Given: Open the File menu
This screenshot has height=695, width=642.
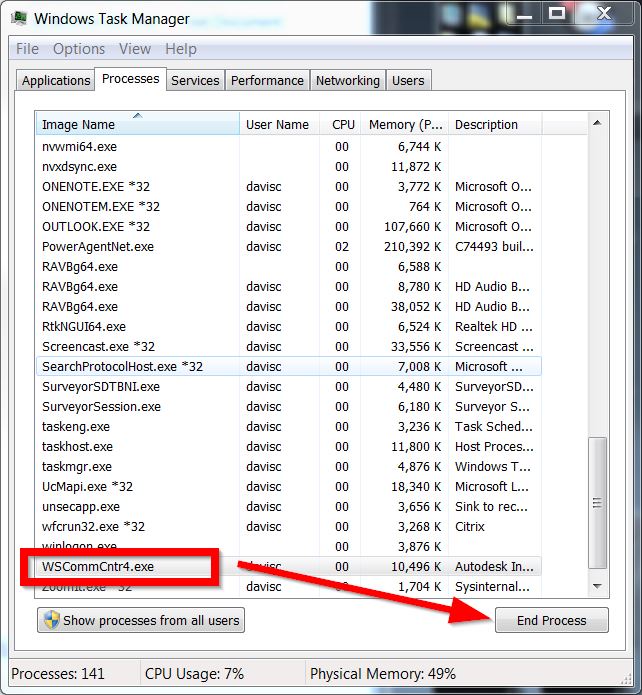Looking at the screenshot, I should point(27,49).
